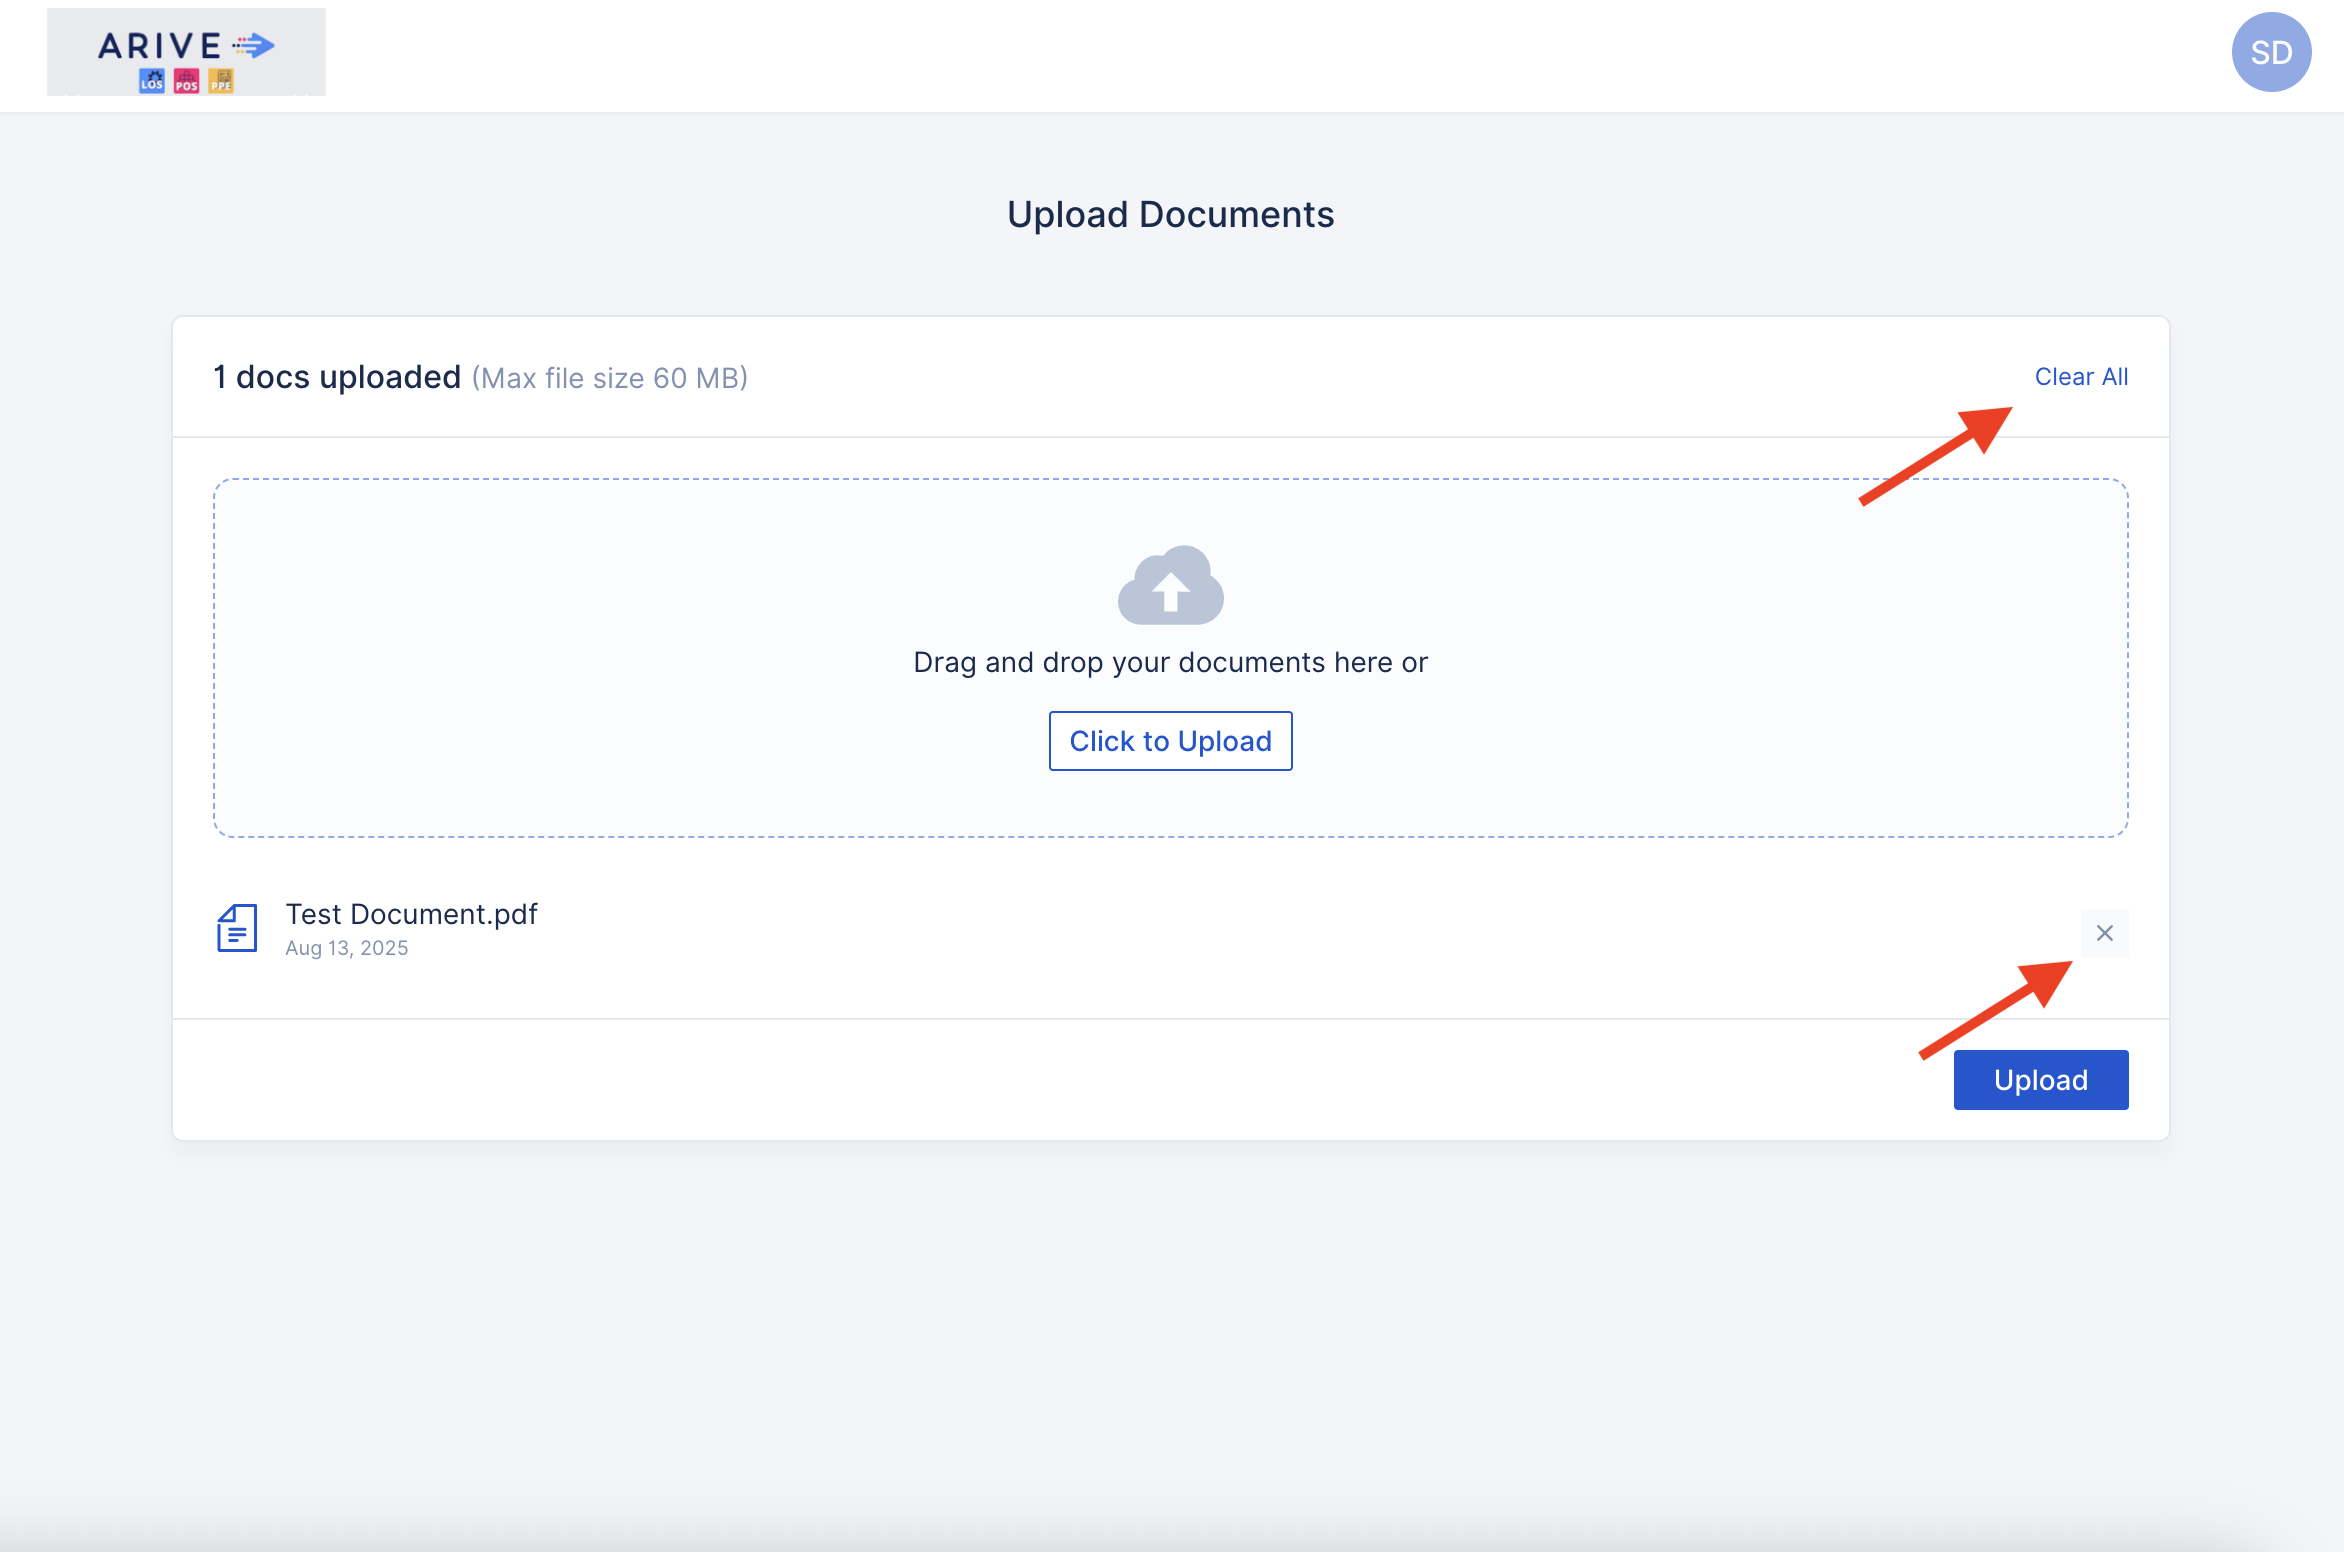The image size is (2344, 1552).
Task: Open the SD user avatar menu
Action: pyautogui.click(x=2270, y=52)
